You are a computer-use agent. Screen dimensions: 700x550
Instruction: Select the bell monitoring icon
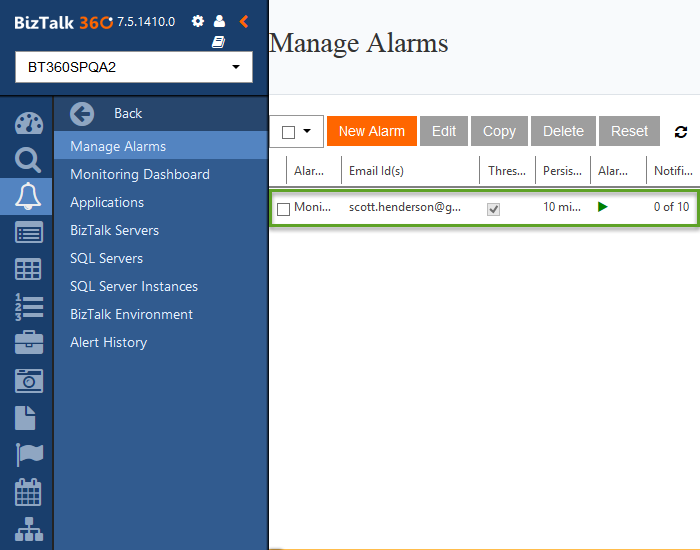(28, 196)
